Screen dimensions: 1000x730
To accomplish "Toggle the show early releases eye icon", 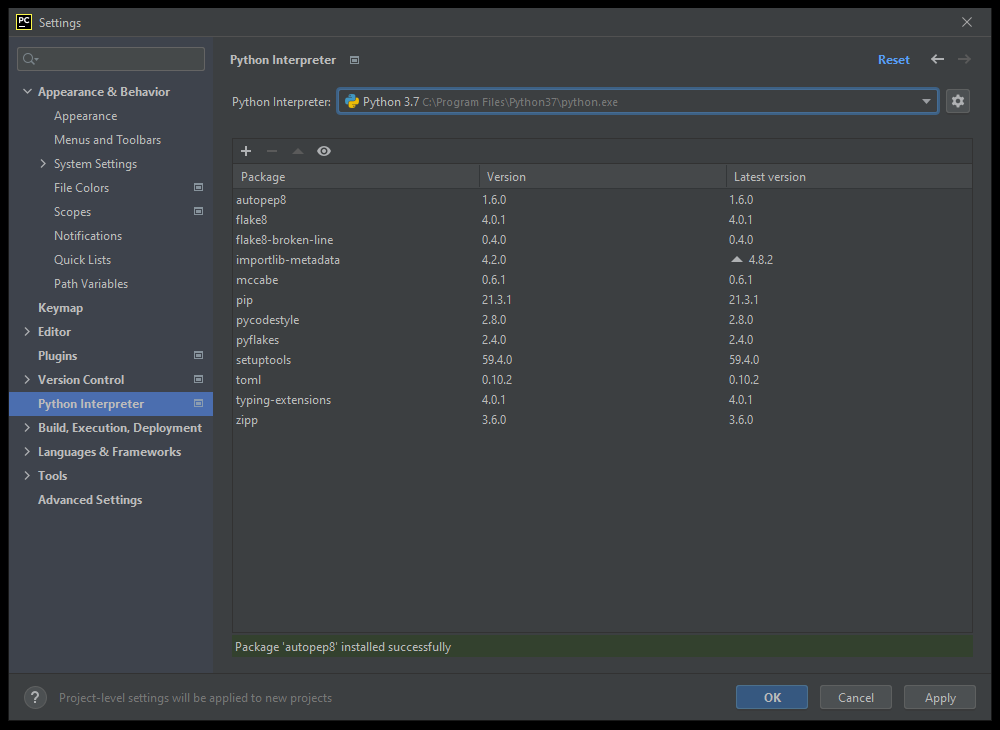I will (324, 151).
